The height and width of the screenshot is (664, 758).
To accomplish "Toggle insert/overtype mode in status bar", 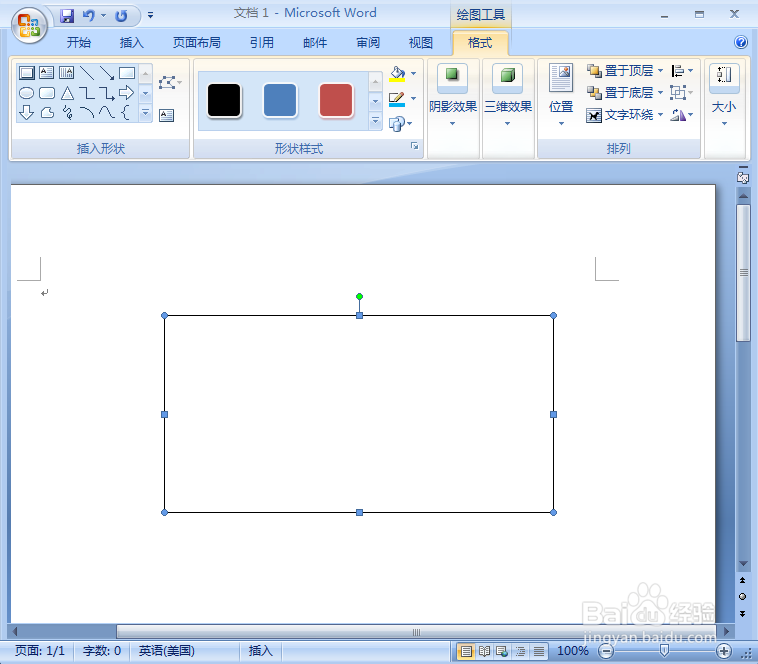I will point(261,651).
